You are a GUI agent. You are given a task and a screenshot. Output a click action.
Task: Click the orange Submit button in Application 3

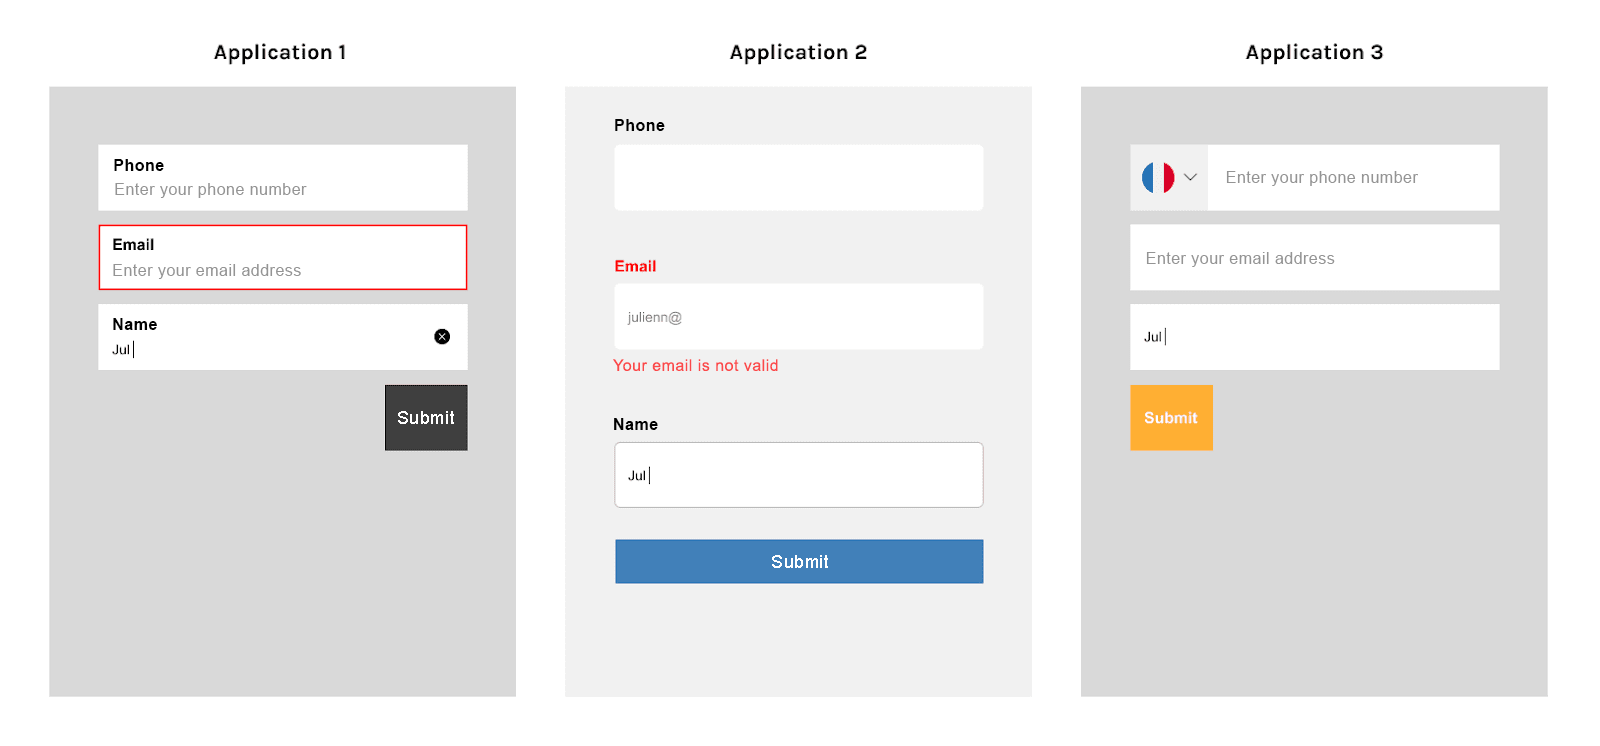(x=1171, y=418)
